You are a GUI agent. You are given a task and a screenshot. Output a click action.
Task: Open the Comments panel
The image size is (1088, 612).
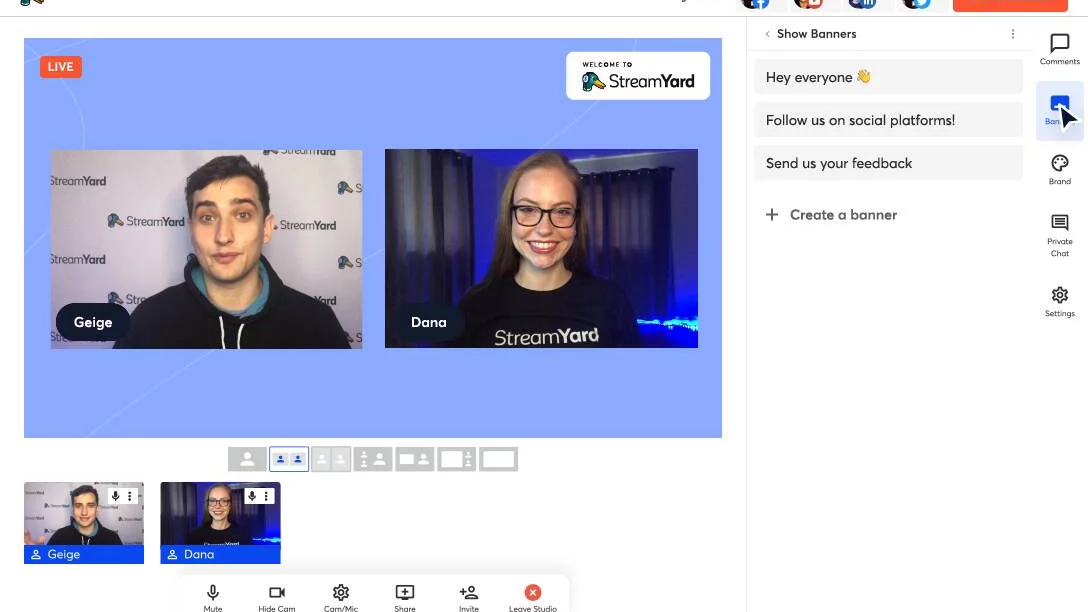click(1059, 48)
